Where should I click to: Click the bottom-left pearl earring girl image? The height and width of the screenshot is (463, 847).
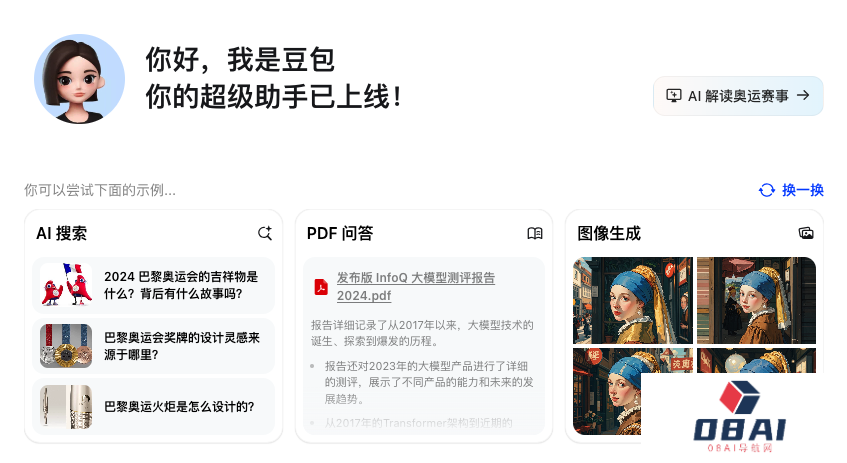607,391
